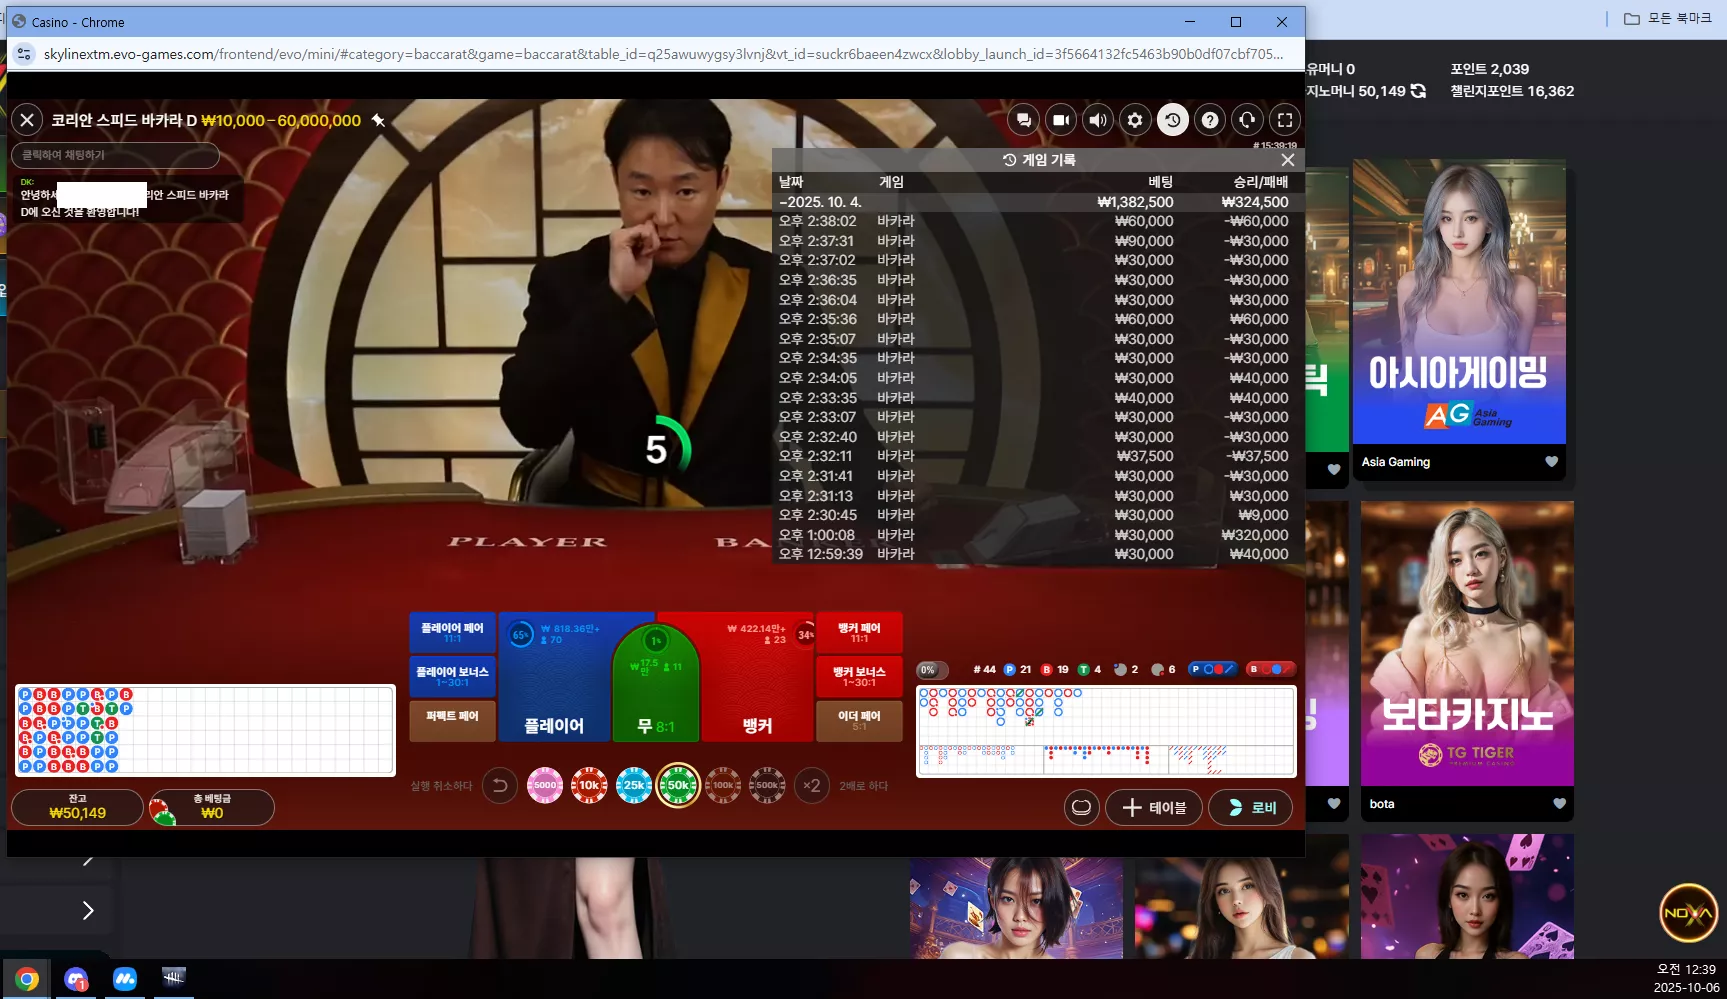
Task: Toggle the P player prediction probe
Action: click(1212, 669)
